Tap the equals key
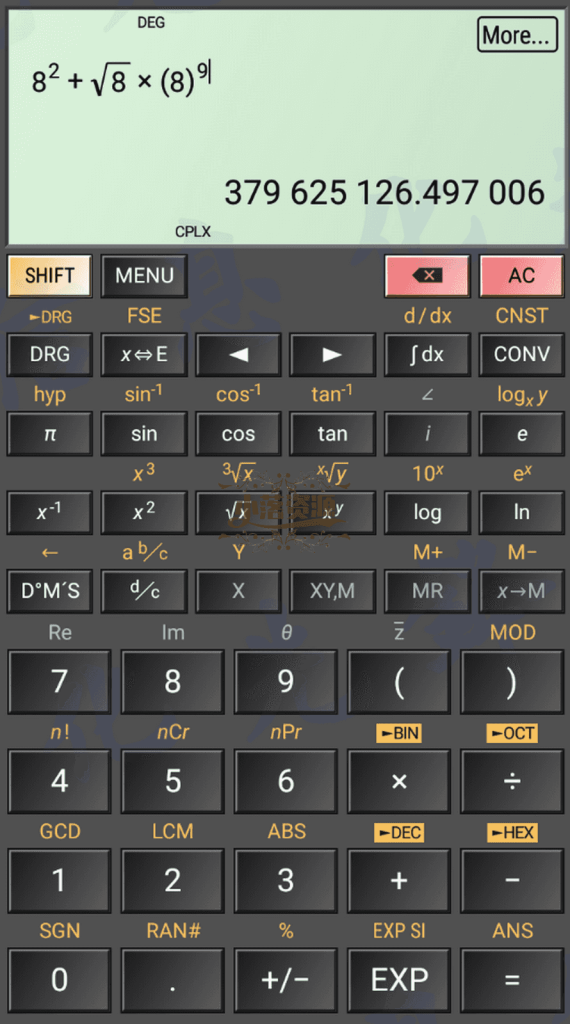 pyautogui.click(x=512, y=980)
